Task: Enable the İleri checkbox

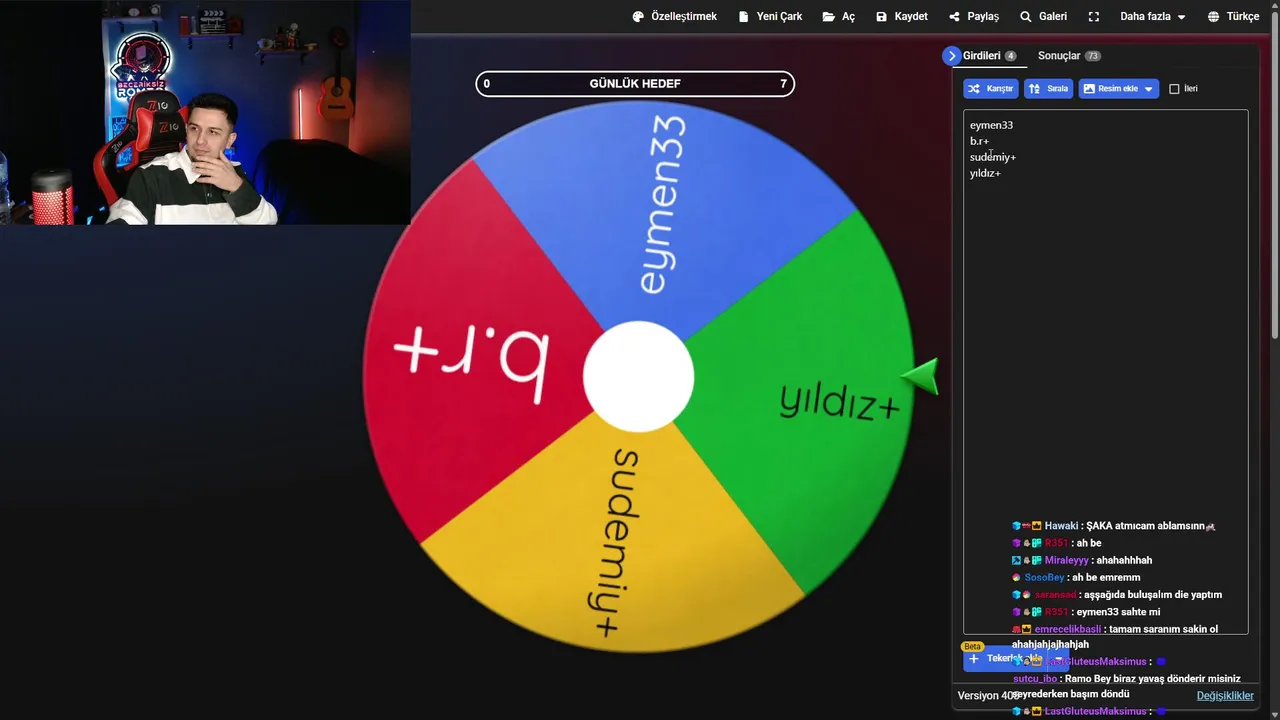Action: click(1174, 89)
